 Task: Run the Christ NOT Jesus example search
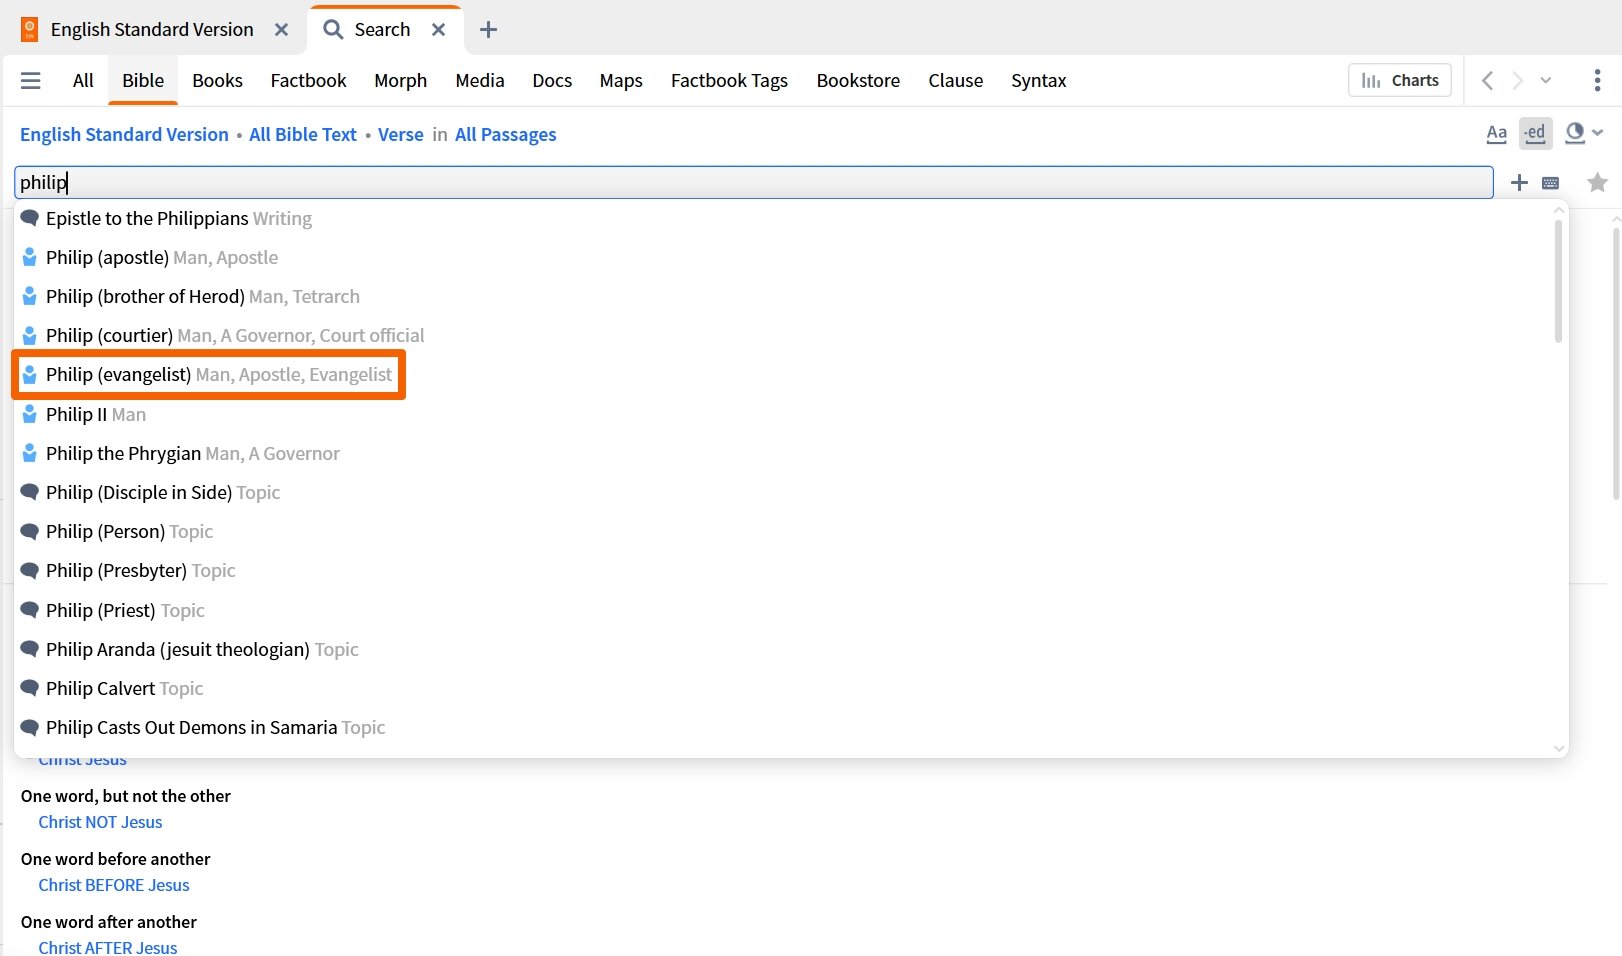100,822
